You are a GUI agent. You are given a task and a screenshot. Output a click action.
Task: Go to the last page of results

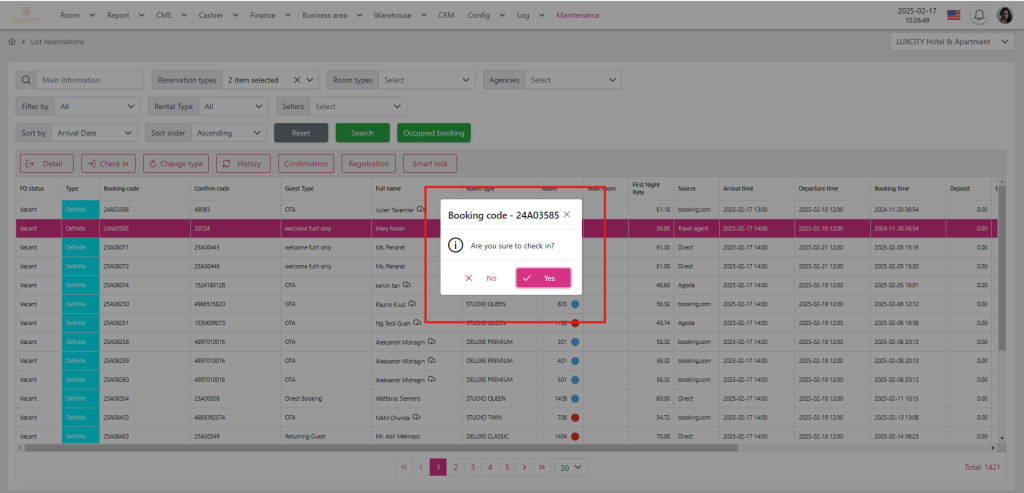click(542, 467)
